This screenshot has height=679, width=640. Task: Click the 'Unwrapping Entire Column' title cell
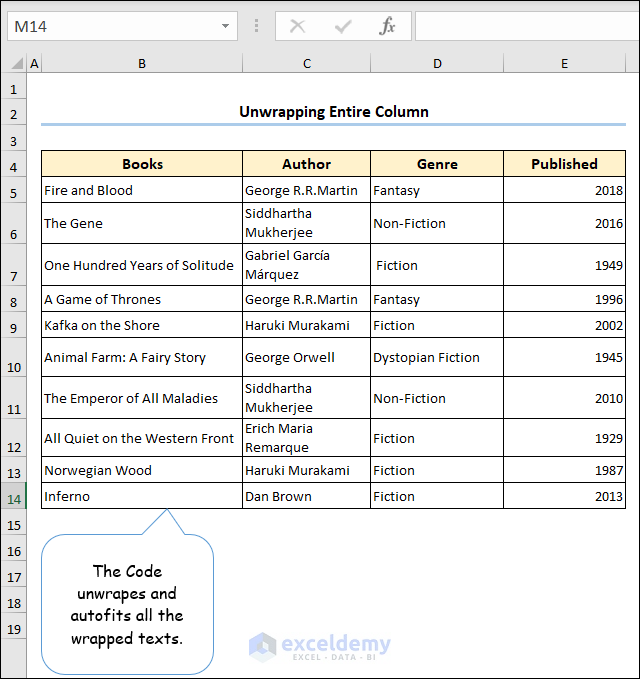pyautogui.click(x=333, y=112)
